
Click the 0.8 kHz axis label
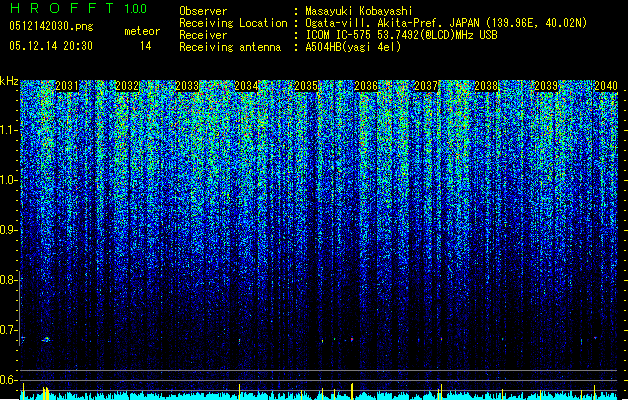(x=9, y=280)
